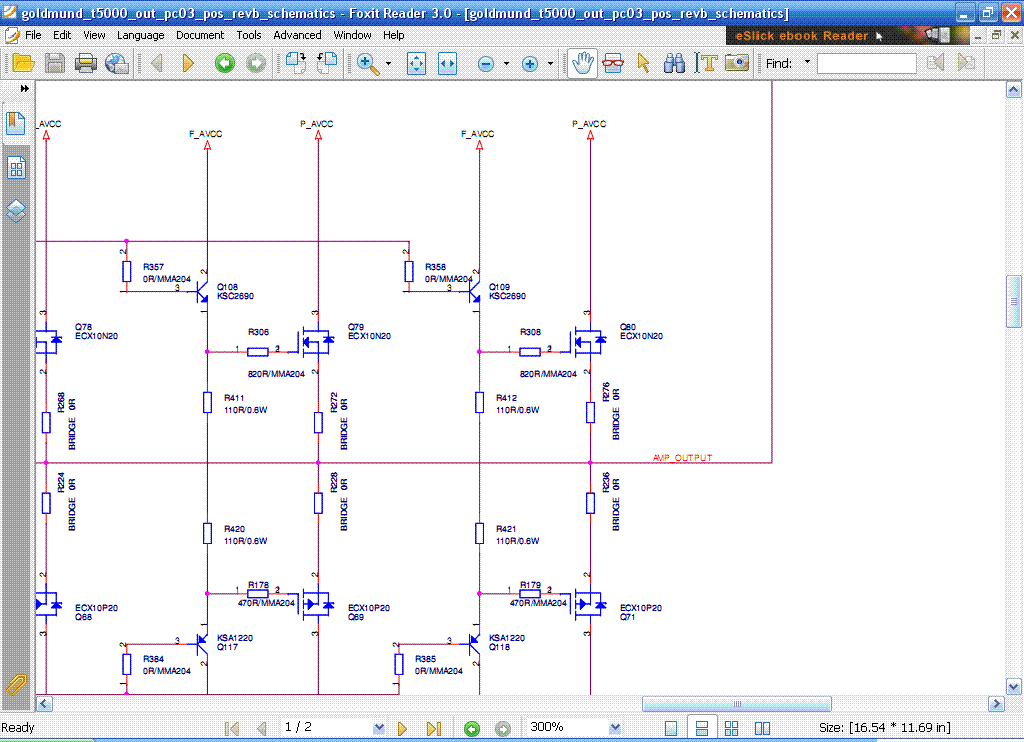Screen dimensions: 1024x742
Task: Select the arrow Select tool
Action: pyautogui.click(x=643, y=63)
